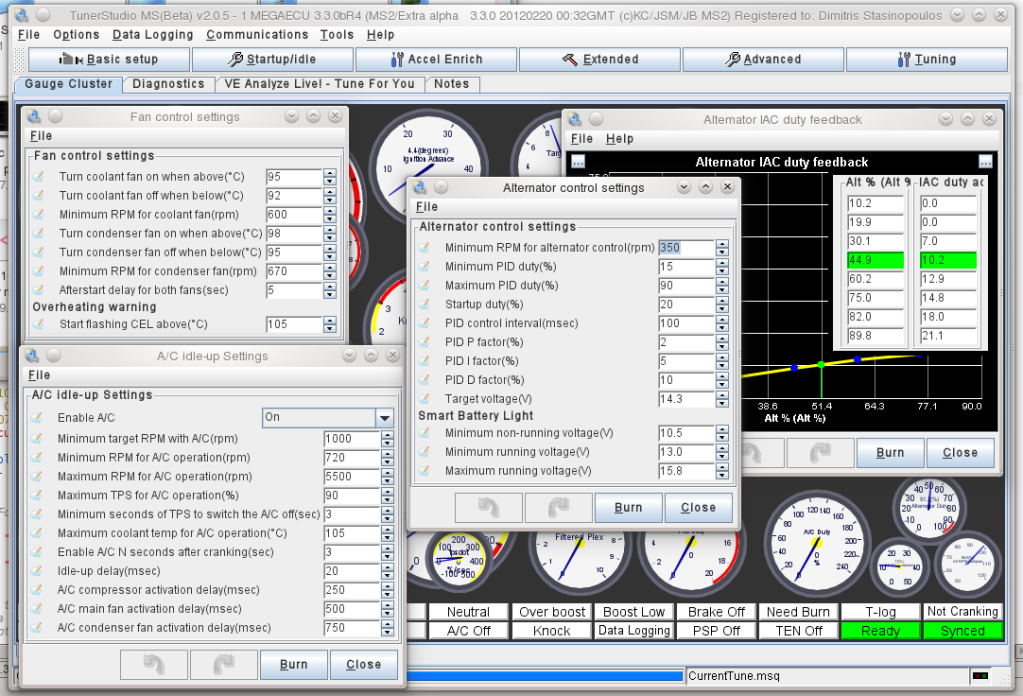Open the top-left ellipsis icon on feedback graph
1023x696 pixels.
(578, 162)
